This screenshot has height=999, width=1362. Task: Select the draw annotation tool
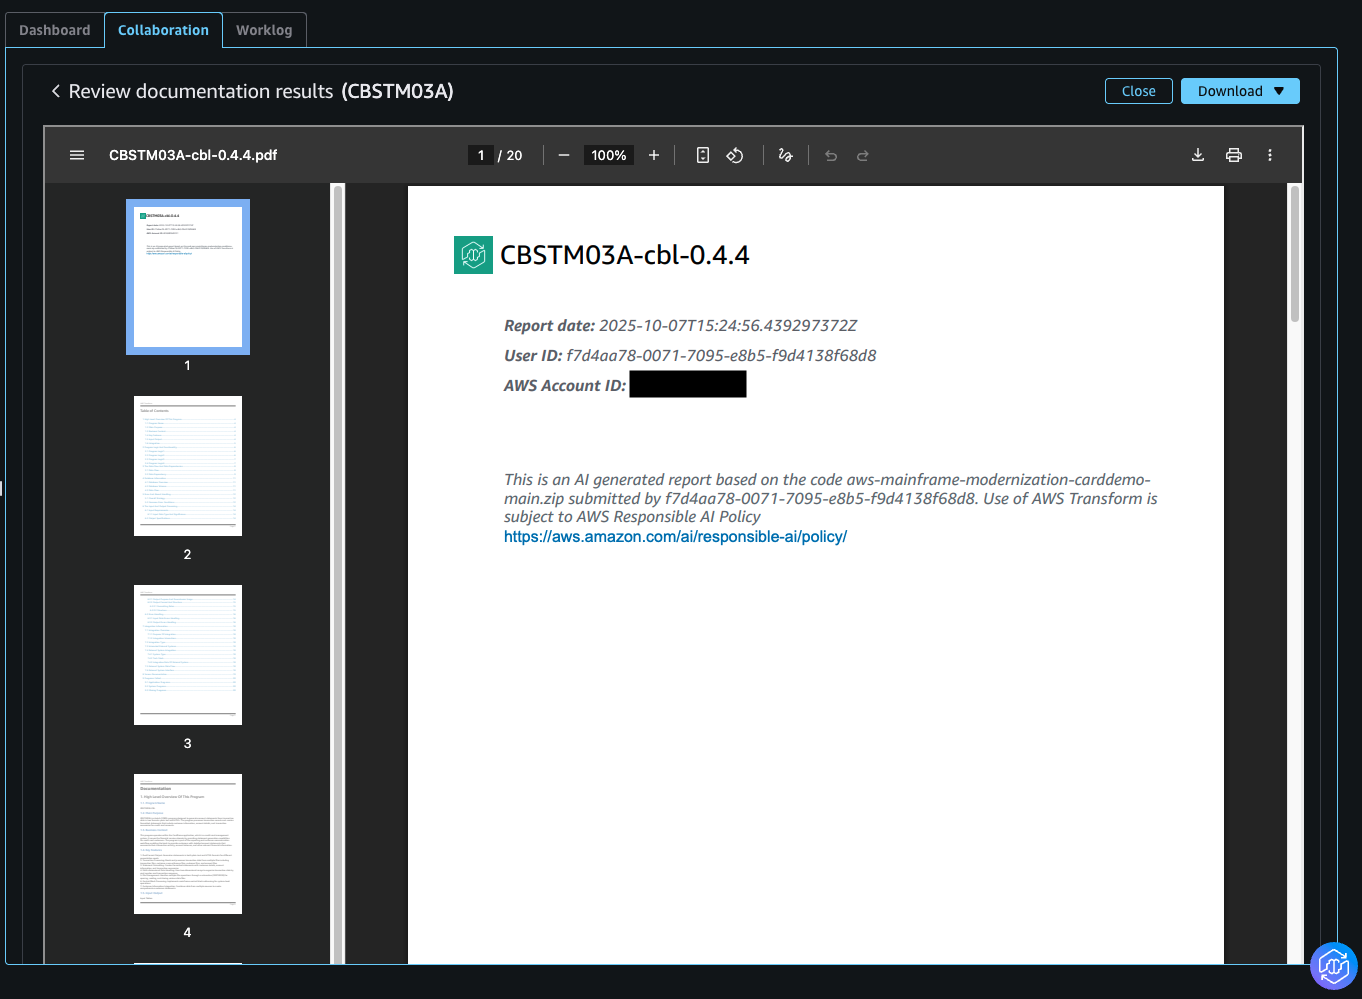point(785,155)
